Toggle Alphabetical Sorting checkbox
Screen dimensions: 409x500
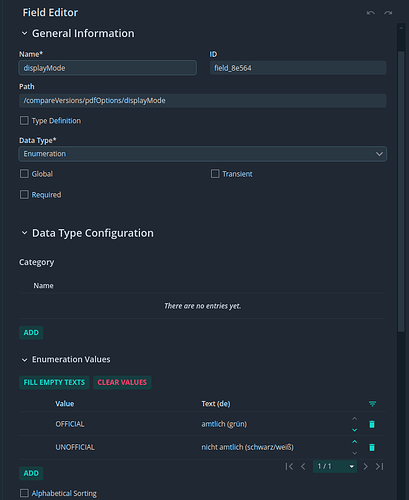[24, 493]
